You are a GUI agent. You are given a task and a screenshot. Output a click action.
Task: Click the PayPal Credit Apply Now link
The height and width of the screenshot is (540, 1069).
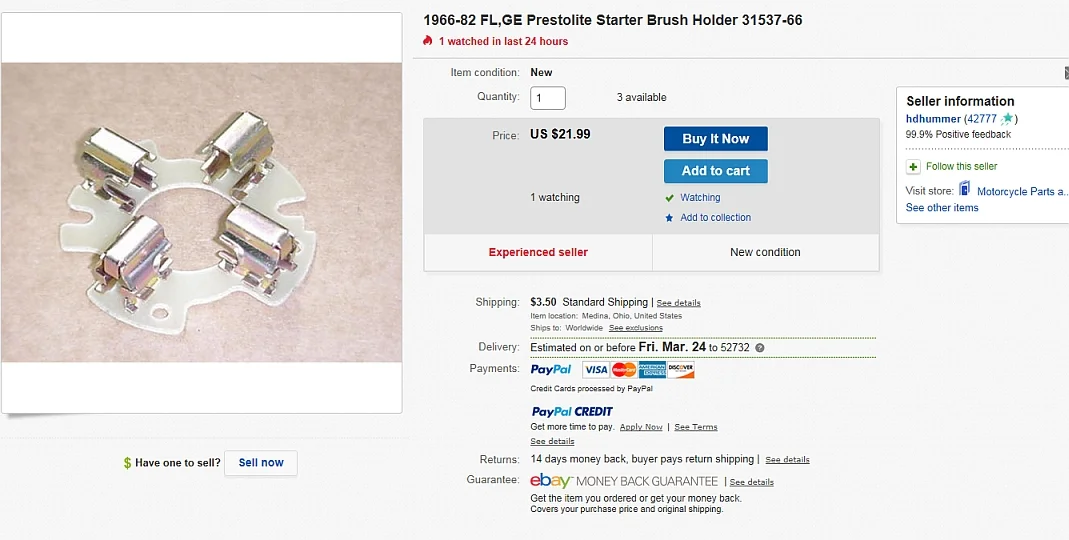[641, 427]
